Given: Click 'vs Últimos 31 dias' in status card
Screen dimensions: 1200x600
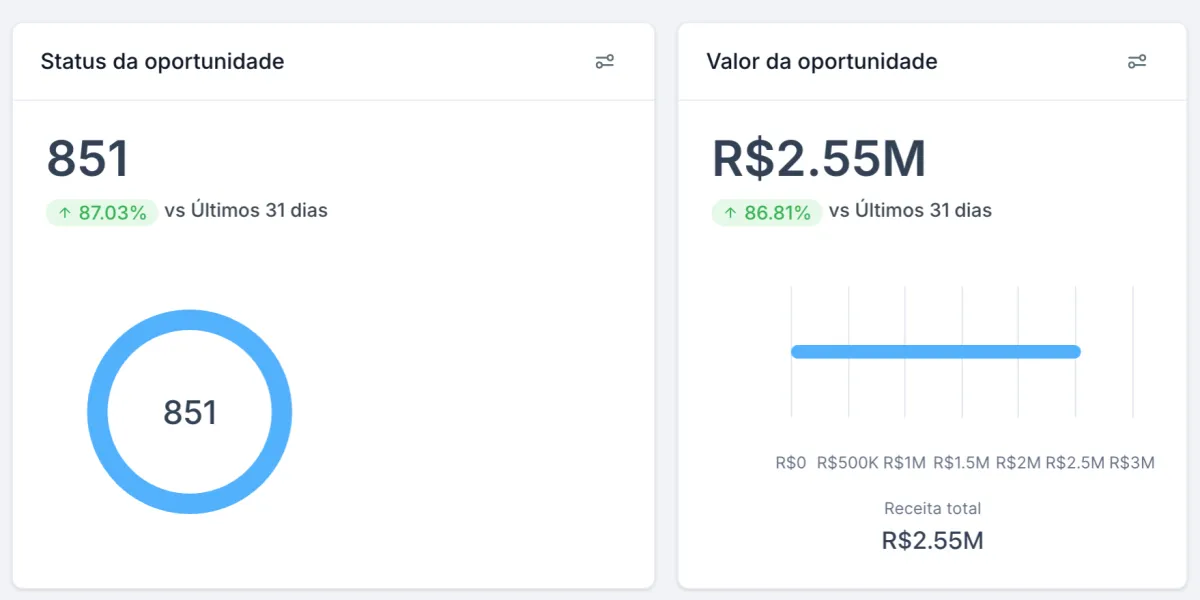Looking at the screenshot, I should [246, 211].
